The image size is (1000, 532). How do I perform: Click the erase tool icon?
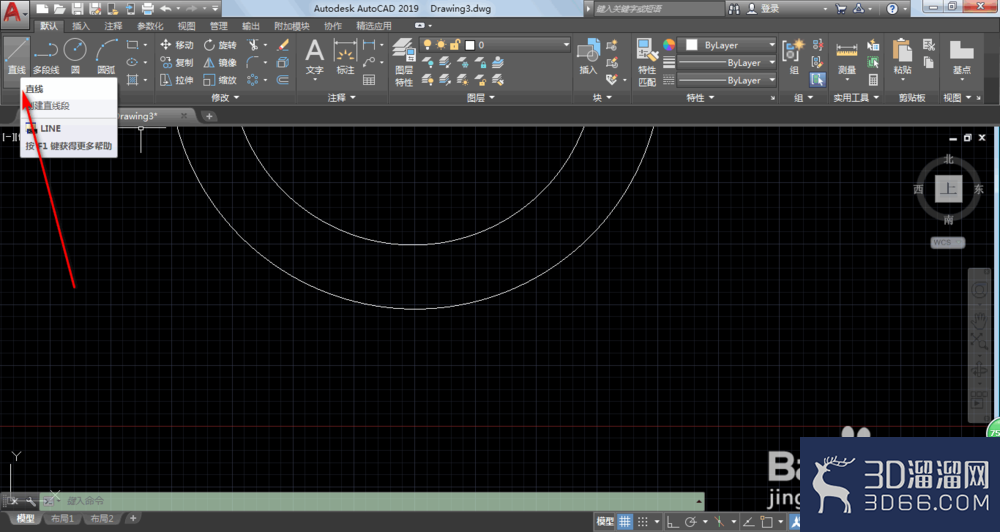point(283,45)
